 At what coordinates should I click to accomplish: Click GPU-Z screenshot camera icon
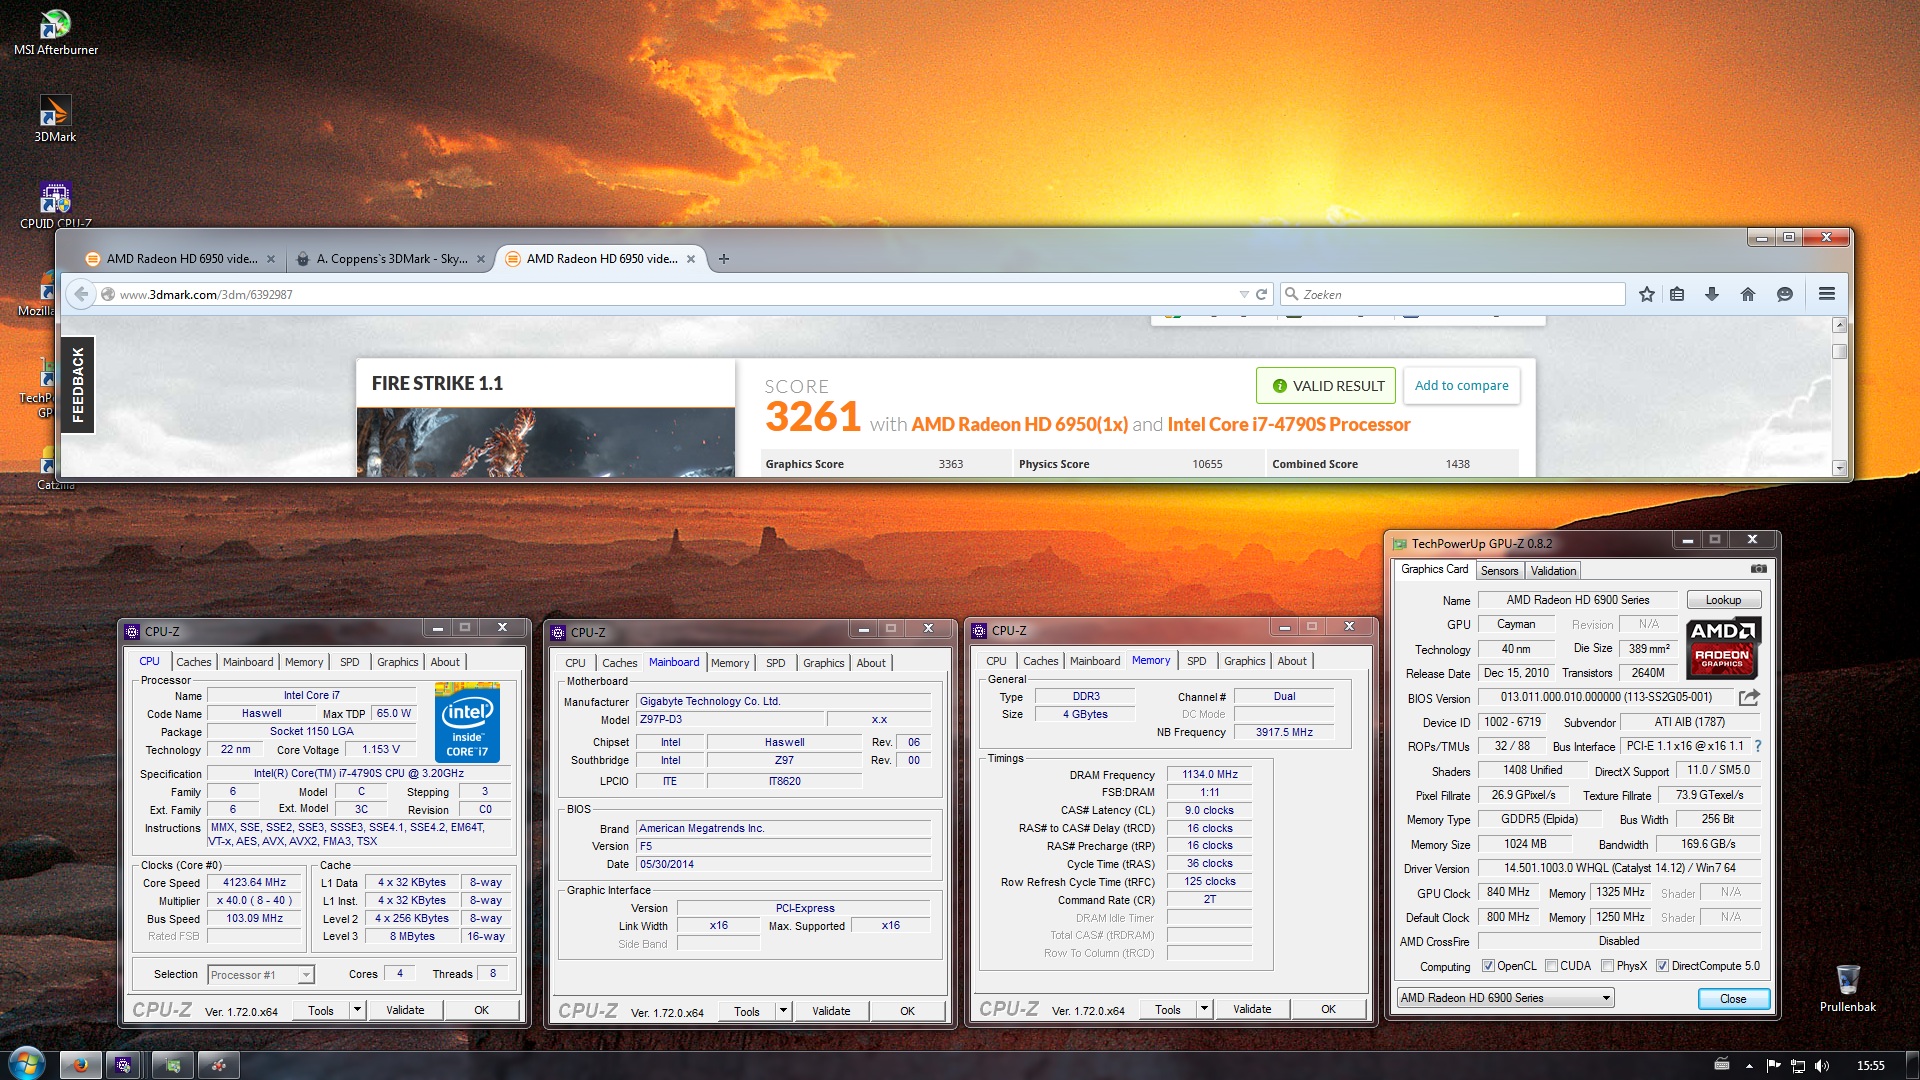coord(1758,569)
